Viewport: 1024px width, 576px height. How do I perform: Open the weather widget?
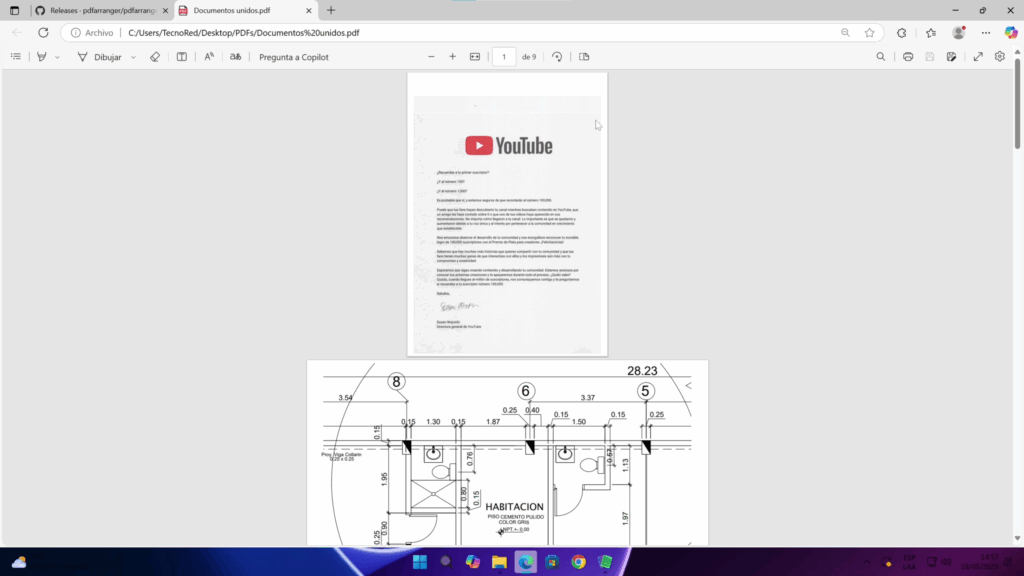coord(19,562)
